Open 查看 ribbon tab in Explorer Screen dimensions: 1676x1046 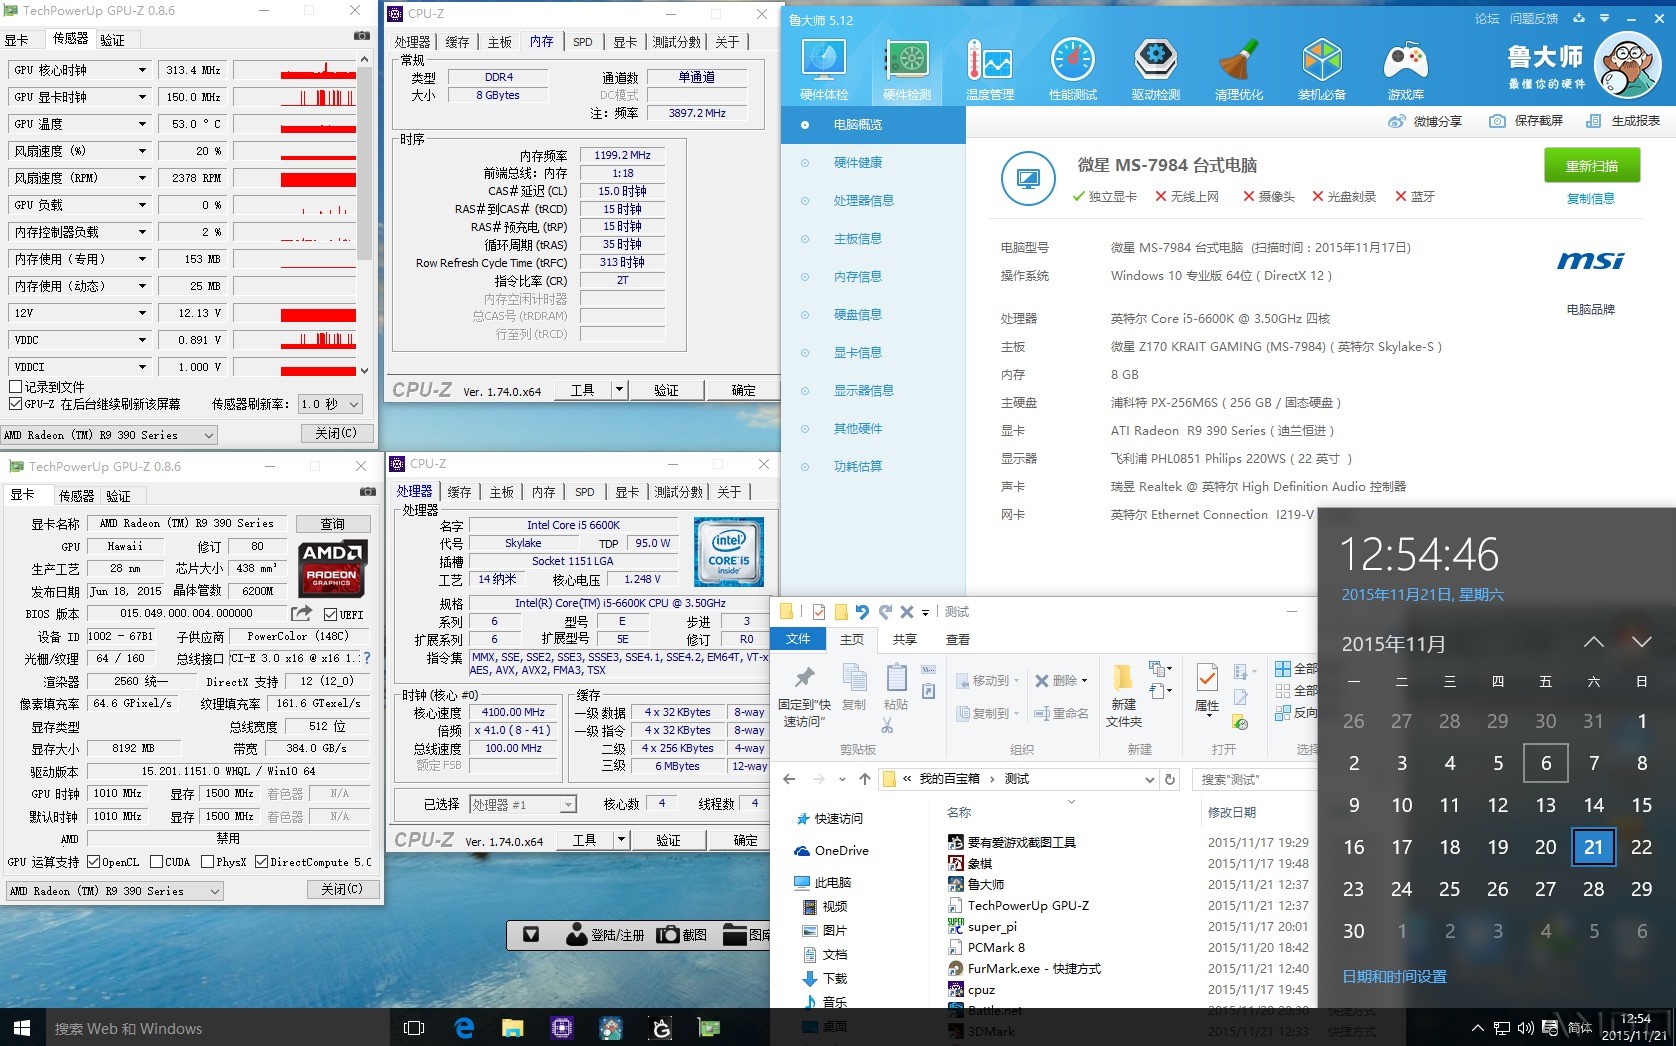[958, 640]
